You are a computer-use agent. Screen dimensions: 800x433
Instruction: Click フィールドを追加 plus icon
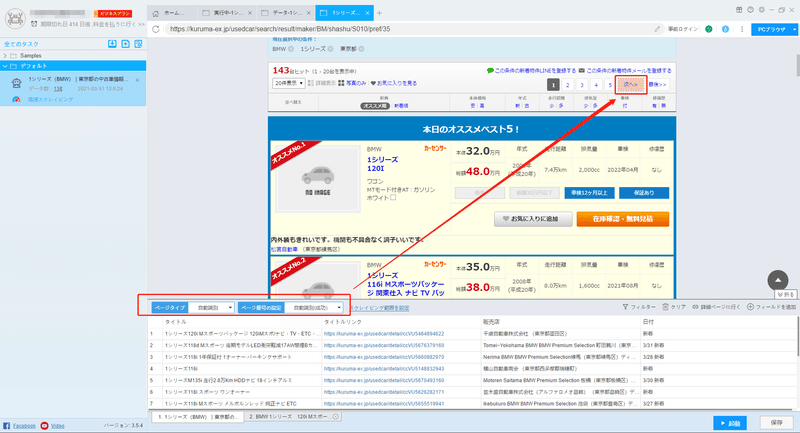[750, 307]
